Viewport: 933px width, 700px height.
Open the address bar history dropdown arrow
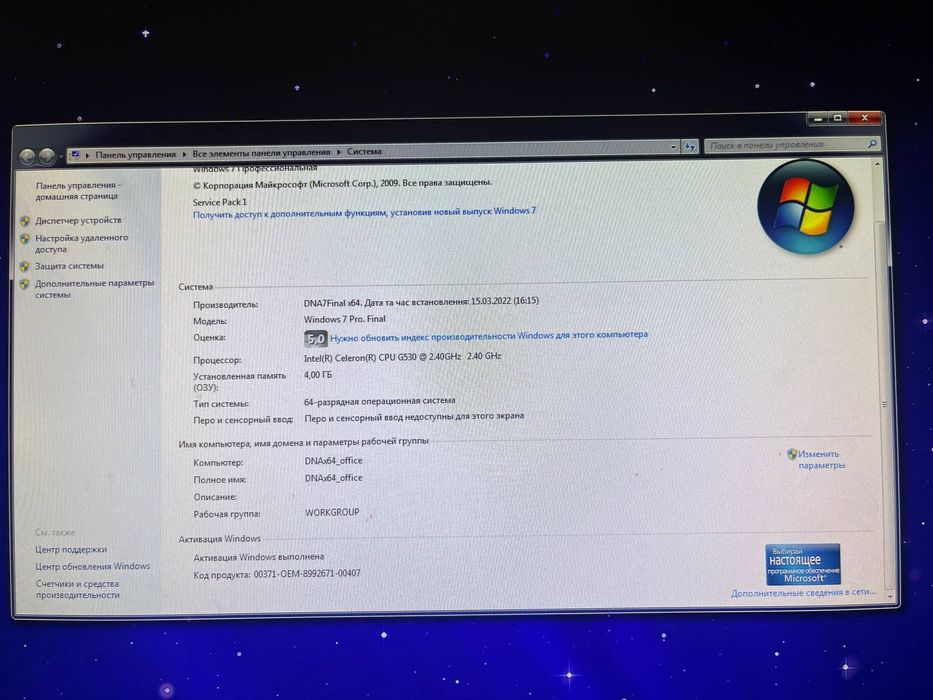click(673, 147)
